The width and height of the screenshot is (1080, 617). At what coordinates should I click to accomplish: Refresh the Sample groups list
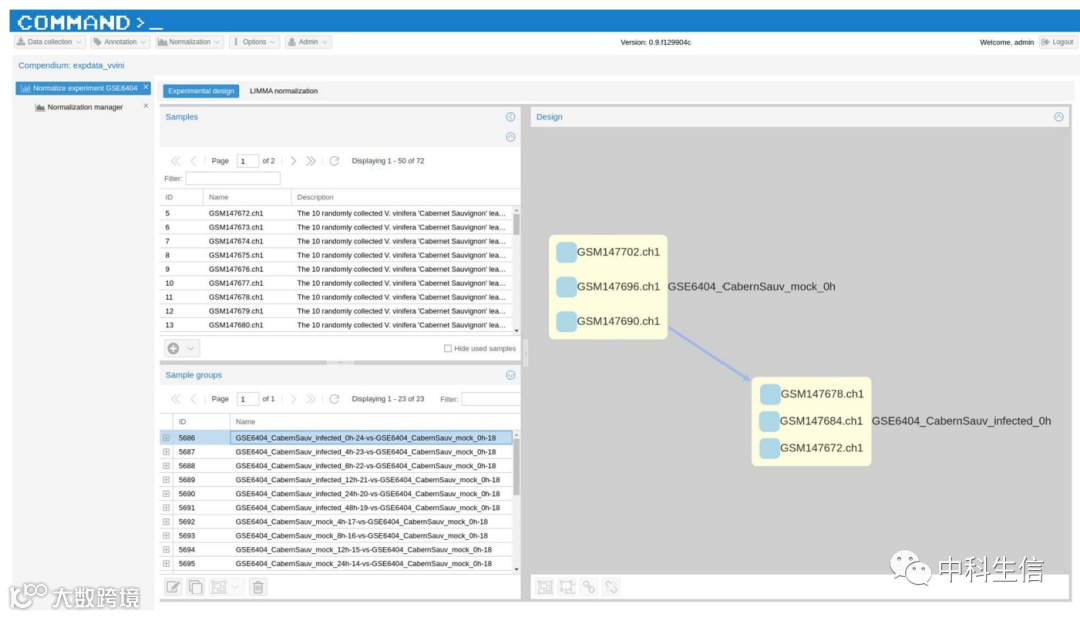pos(334,399)
